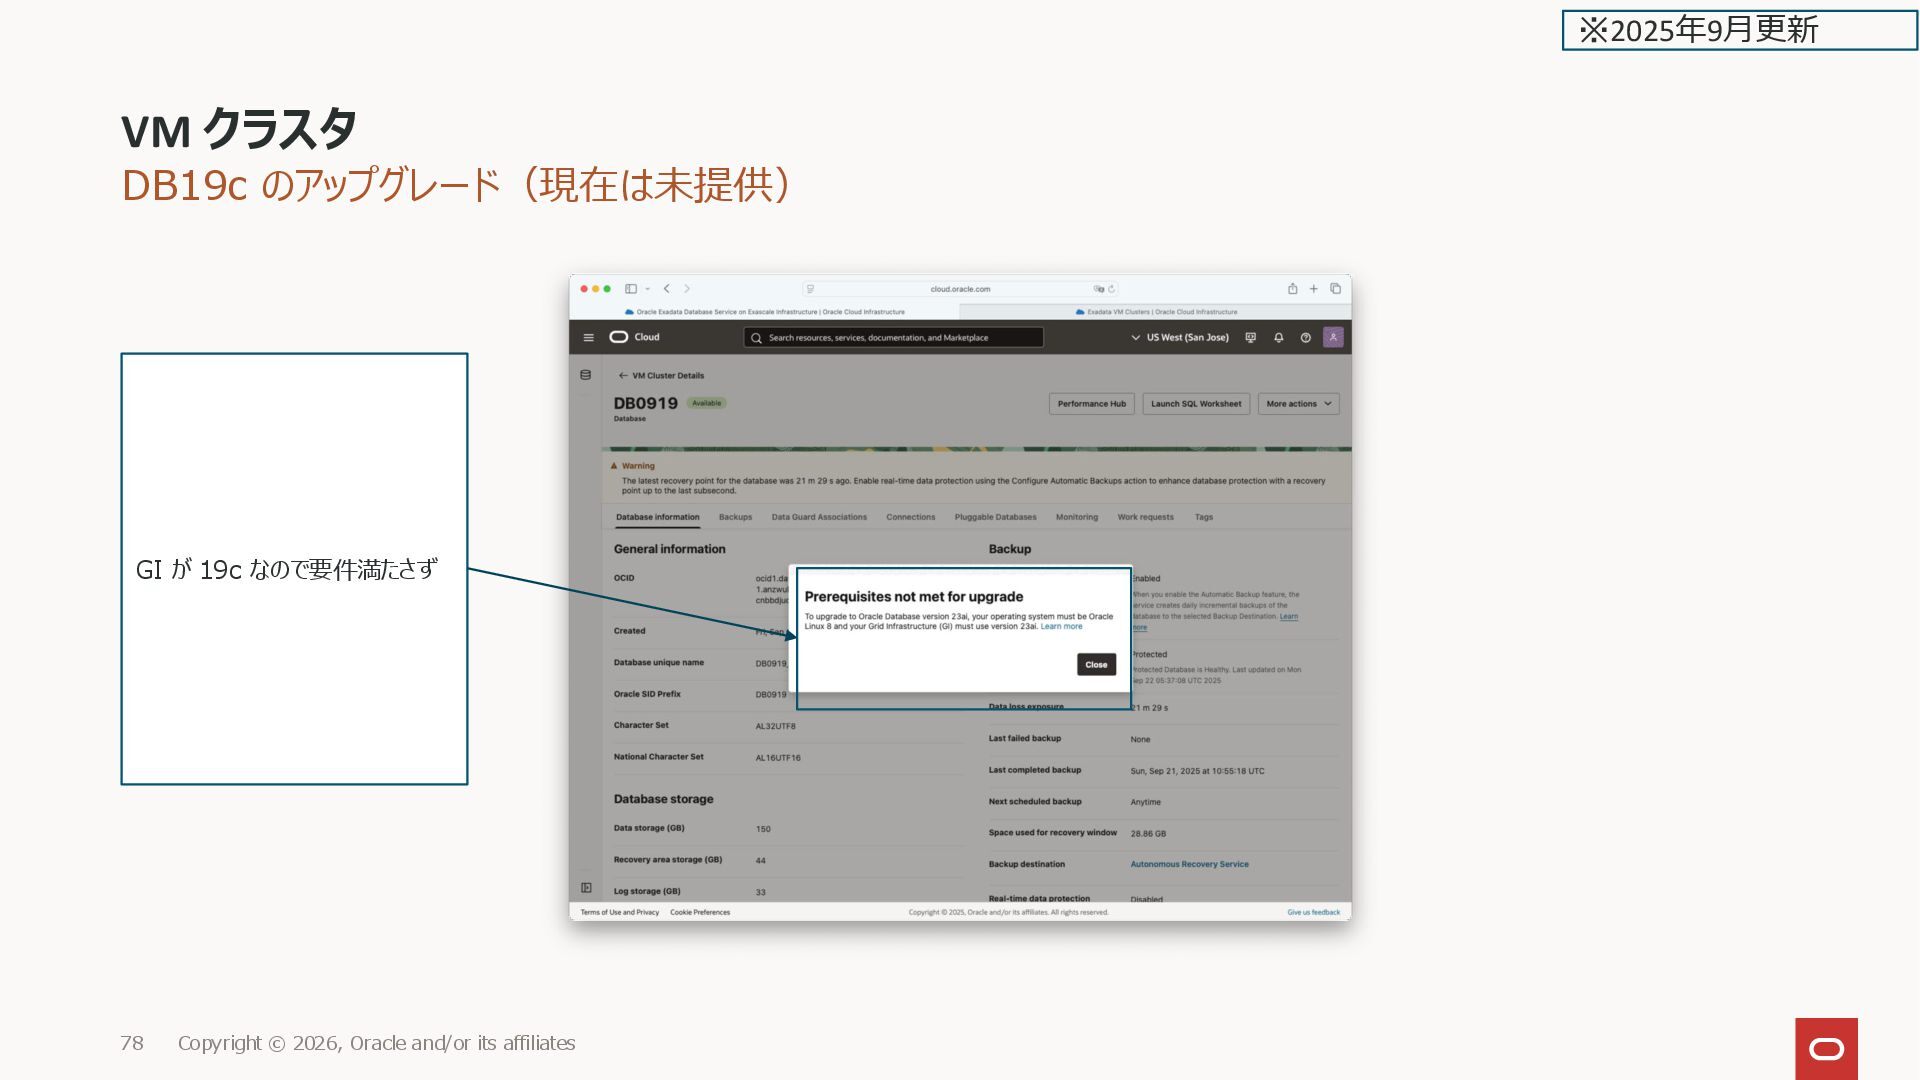Viewport: 1920px width, 1080px height.
Task: Open the user profile avatar menu
Action: (1333, 338)
